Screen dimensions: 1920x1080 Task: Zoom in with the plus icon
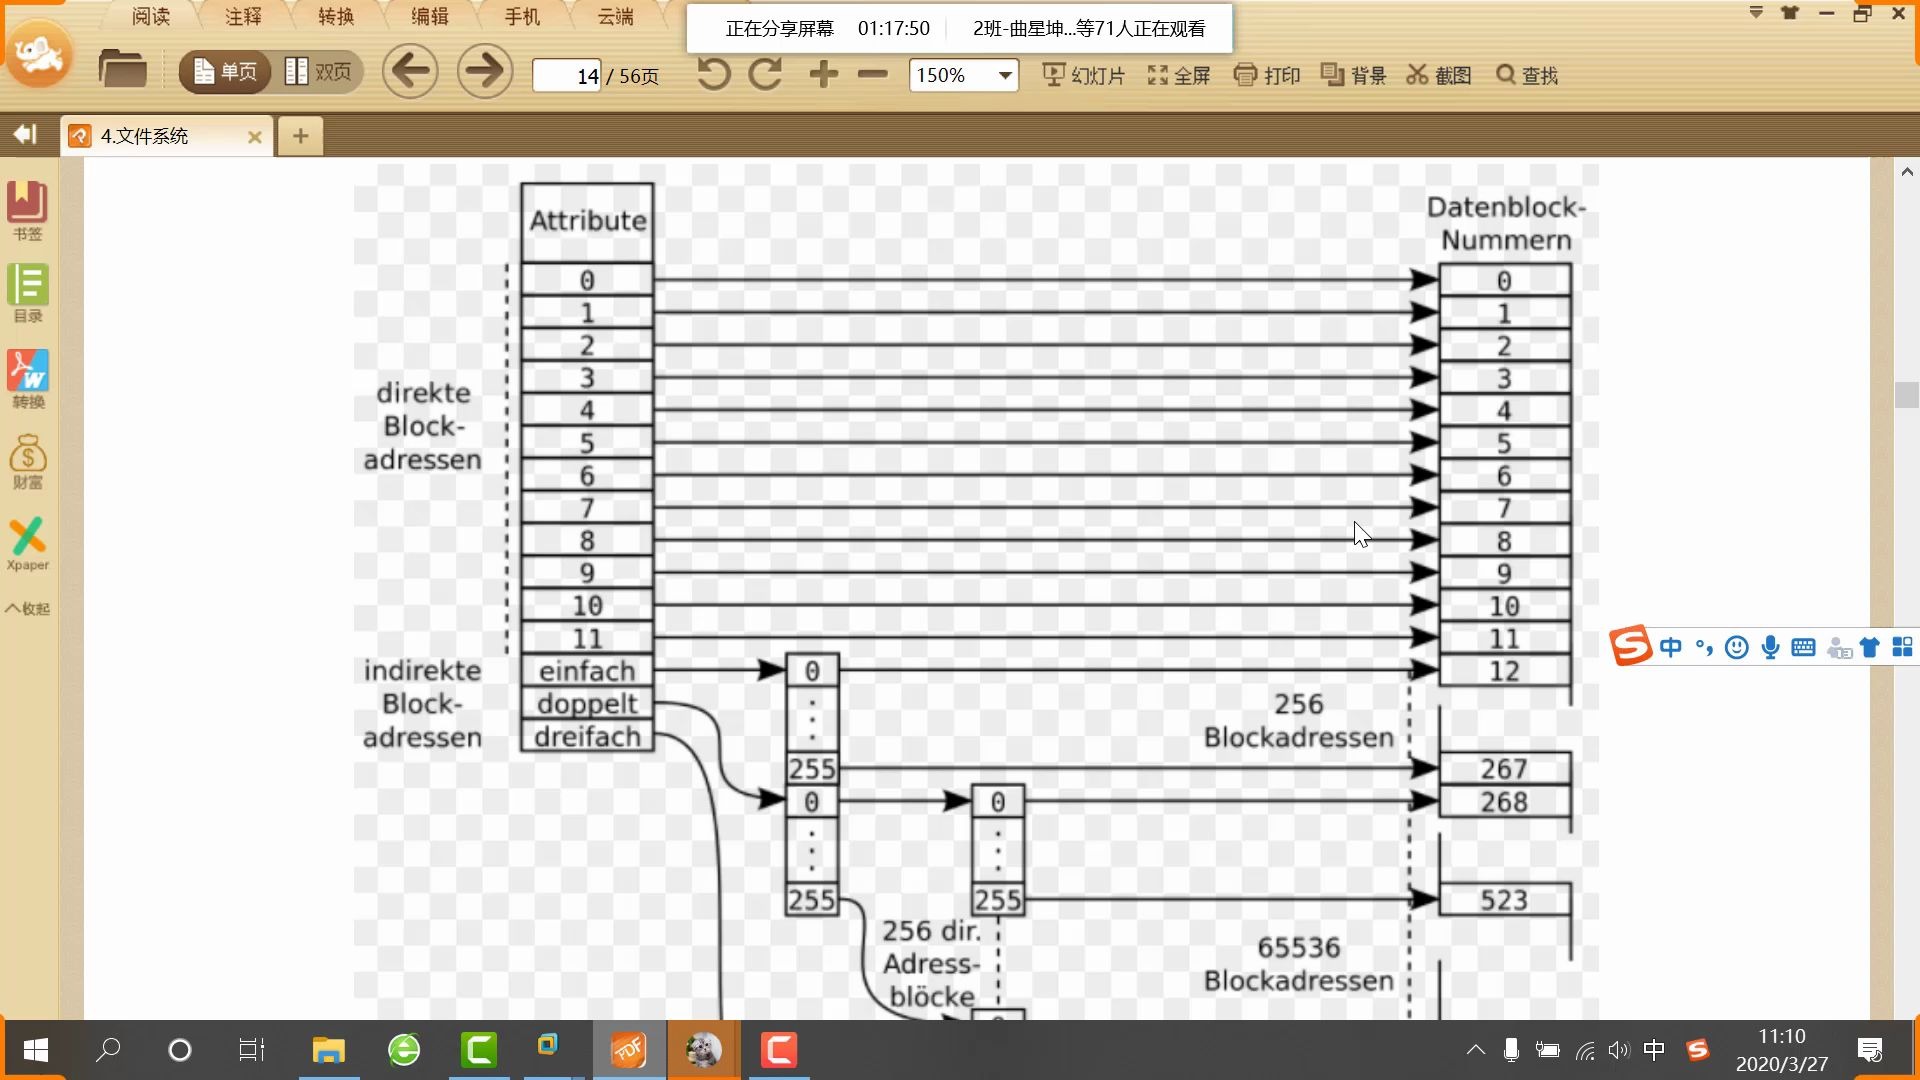click(x=823, y=74)
